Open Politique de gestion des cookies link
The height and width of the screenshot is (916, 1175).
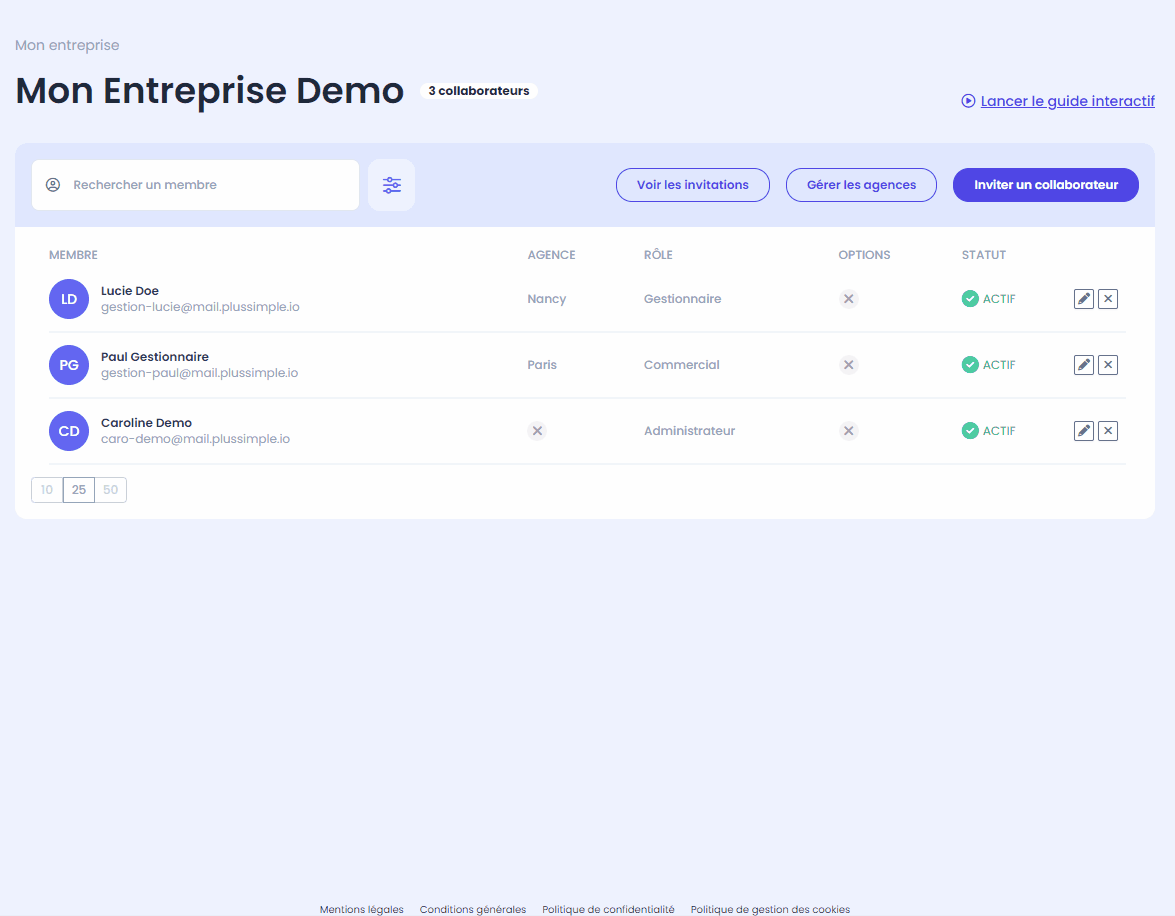click(770, 909)
